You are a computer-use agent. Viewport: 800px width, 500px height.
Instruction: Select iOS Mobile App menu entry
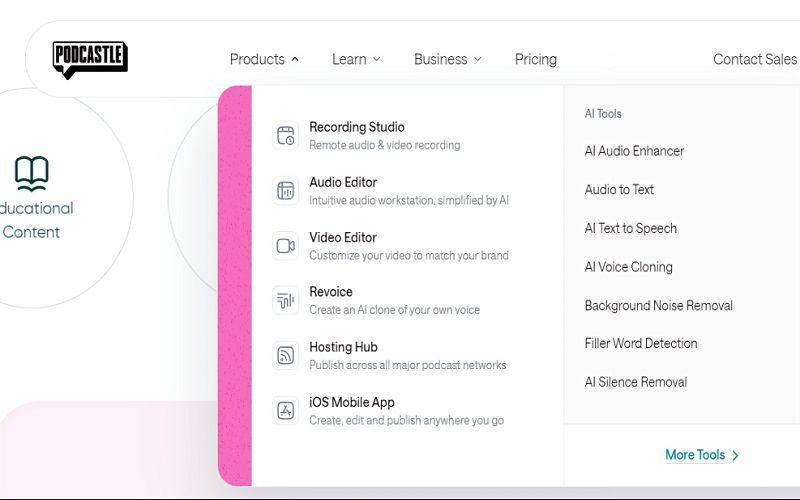[352, 402]
